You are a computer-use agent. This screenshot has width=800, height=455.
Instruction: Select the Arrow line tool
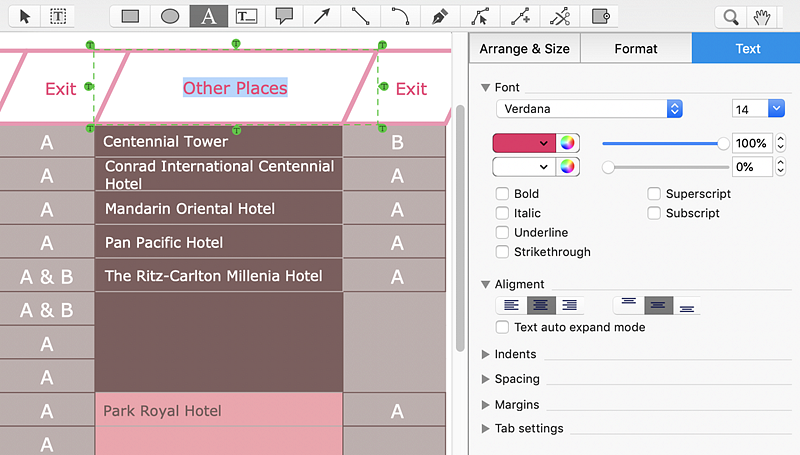322,17
